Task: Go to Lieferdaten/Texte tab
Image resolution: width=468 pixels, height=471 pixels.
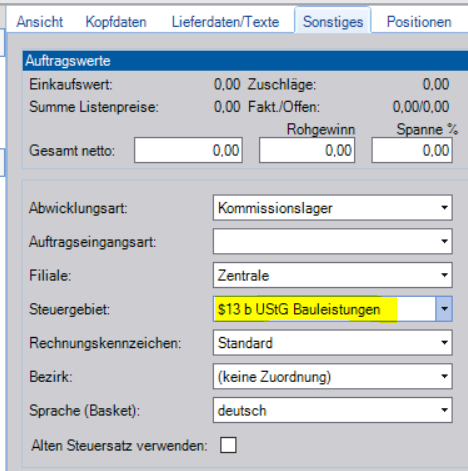Action: (225, 22)
